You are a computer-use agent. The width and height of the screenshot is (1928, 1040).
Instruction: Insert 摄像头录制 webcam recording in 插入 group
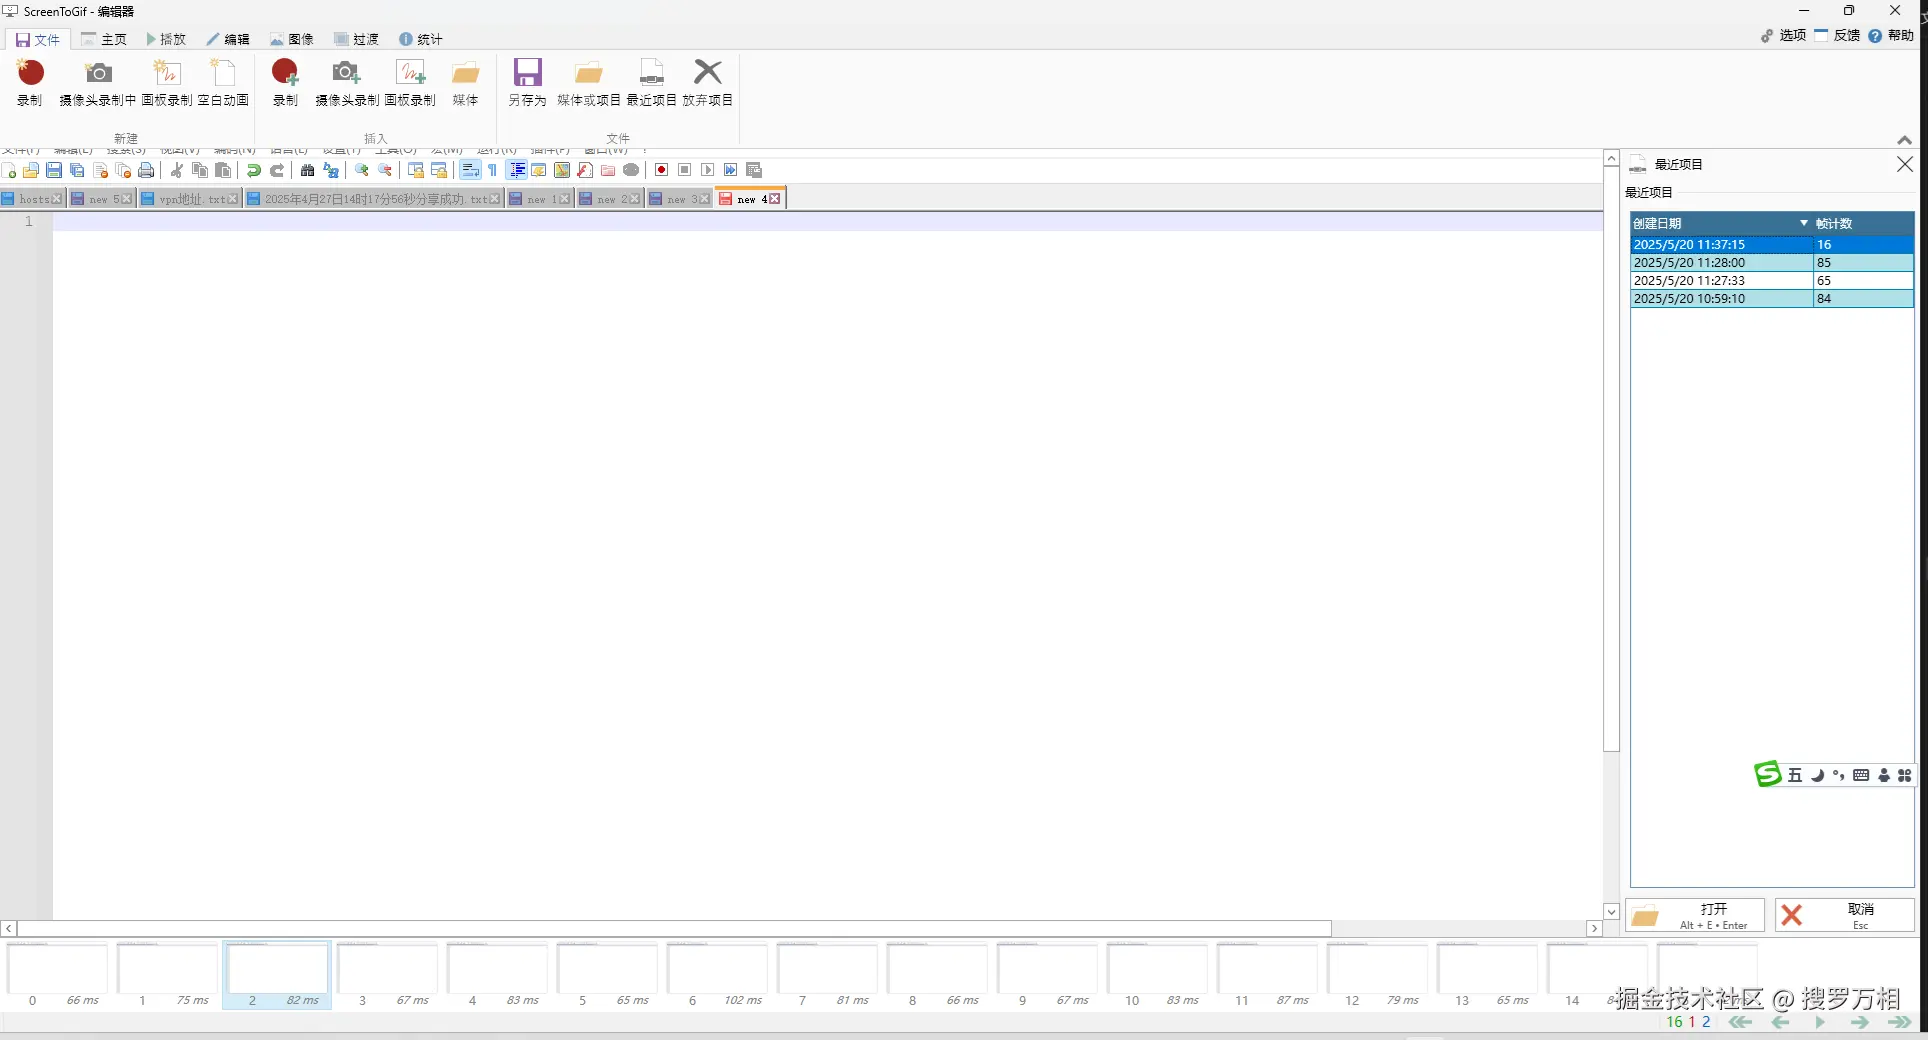[x=347, y=82]
